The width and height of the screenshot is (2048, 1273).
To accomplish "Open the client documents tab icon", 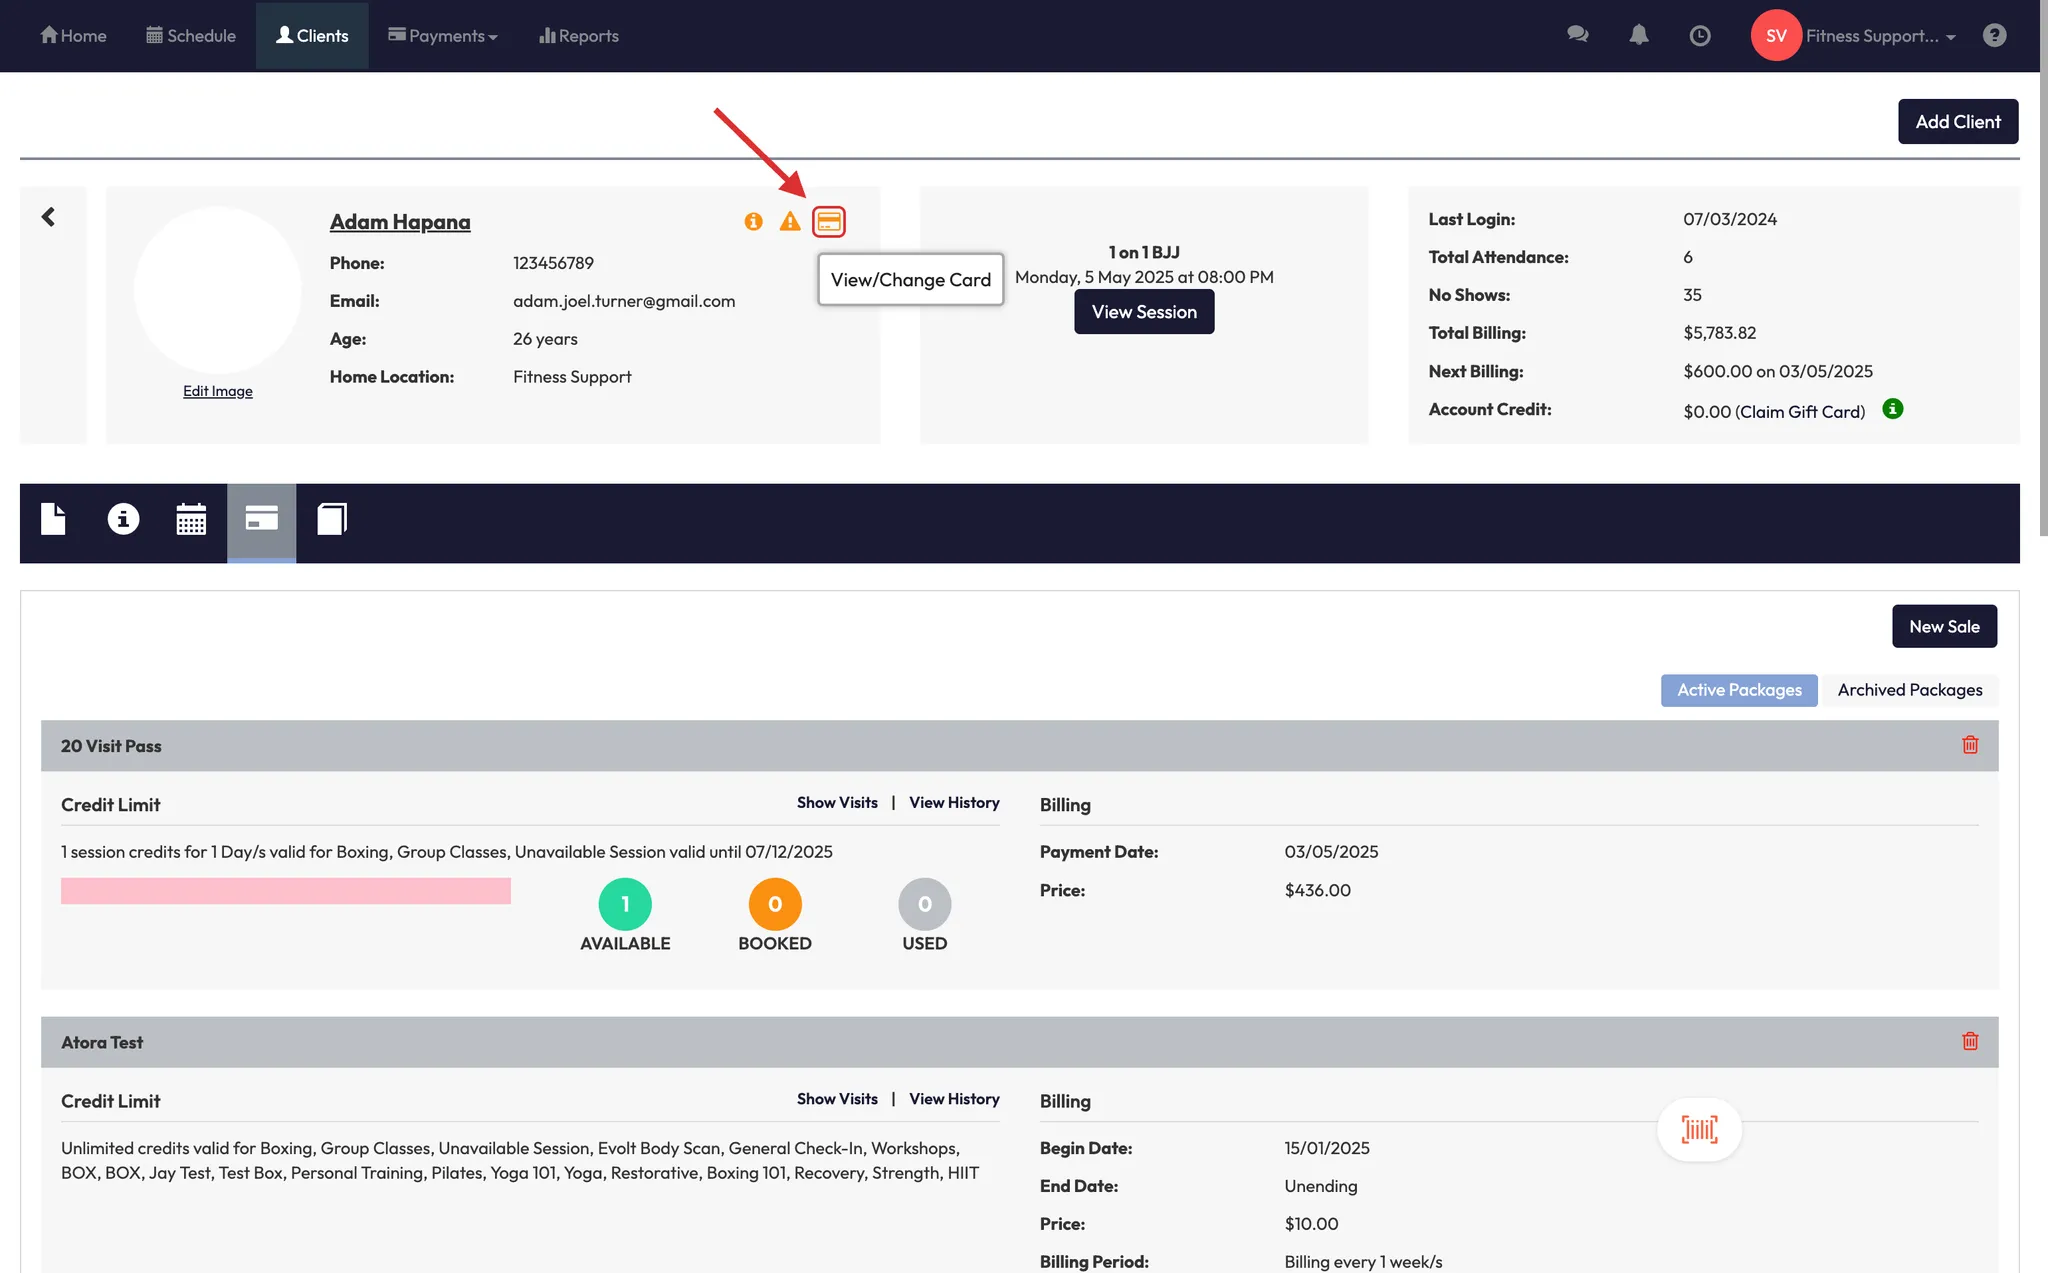I will [53, 519].
